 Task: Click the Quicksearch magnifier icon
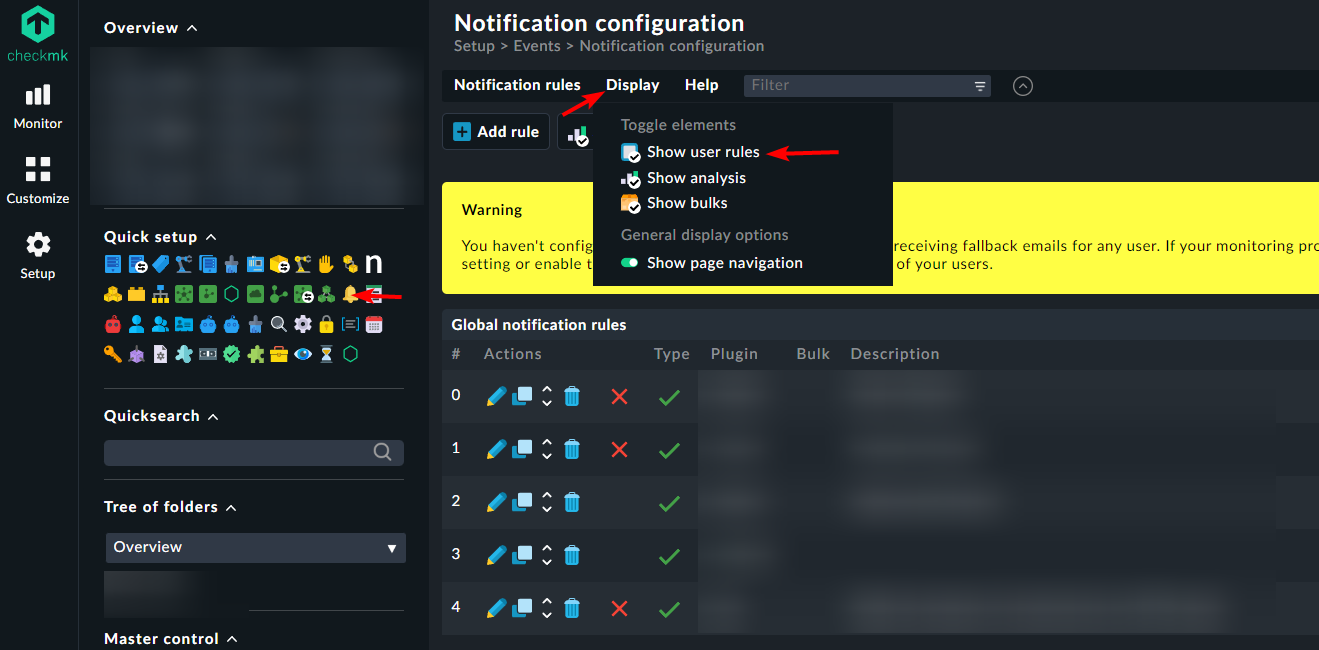click(x=382, y=452)
